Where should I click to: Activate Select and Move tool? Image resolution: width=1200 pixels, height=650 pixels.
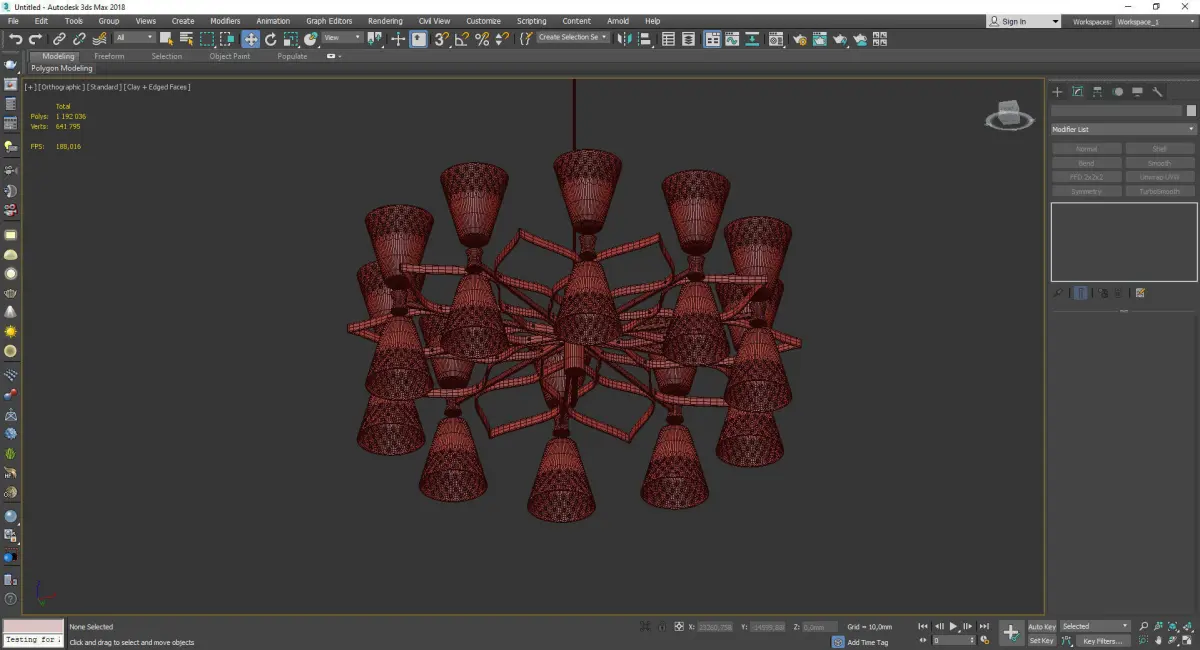(x=250, y=39)
